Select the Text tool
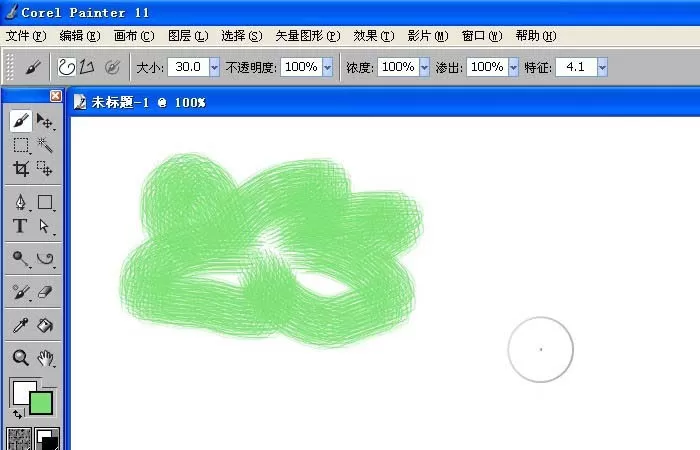 [20, 226]
